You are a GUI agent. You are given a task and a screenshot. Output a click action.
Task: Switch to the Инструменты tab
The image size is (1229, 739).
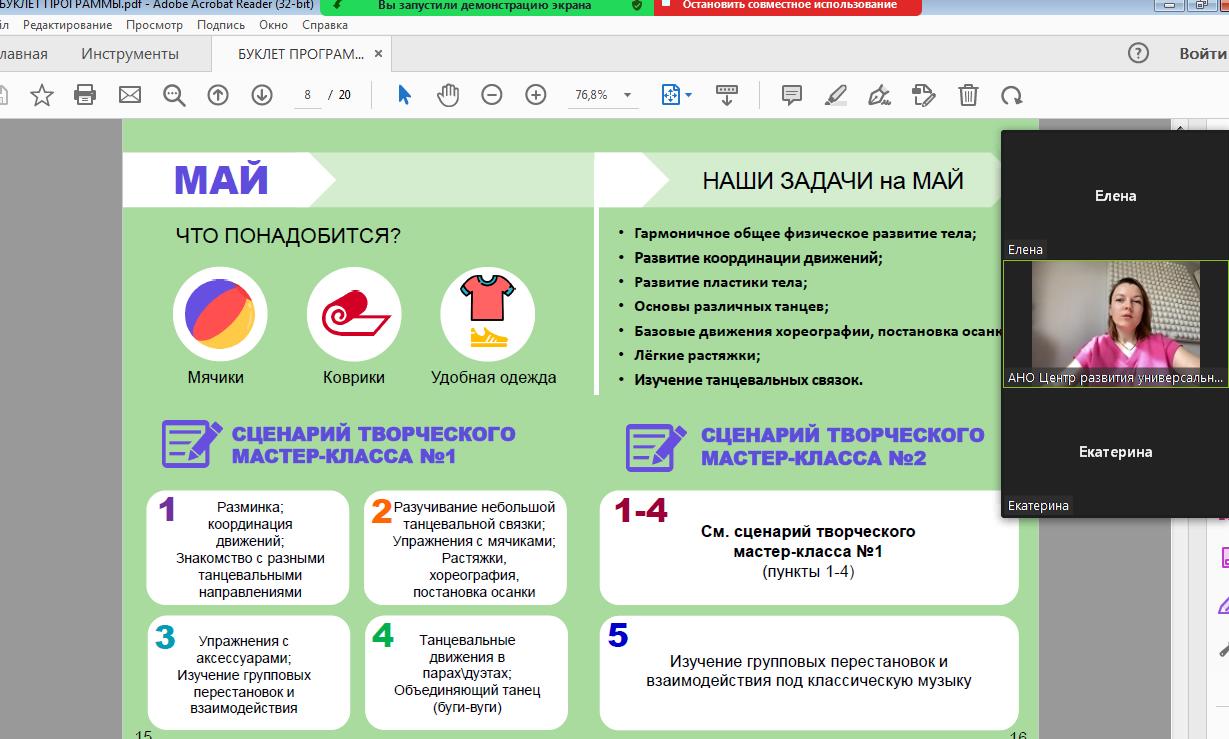point(130,53)
